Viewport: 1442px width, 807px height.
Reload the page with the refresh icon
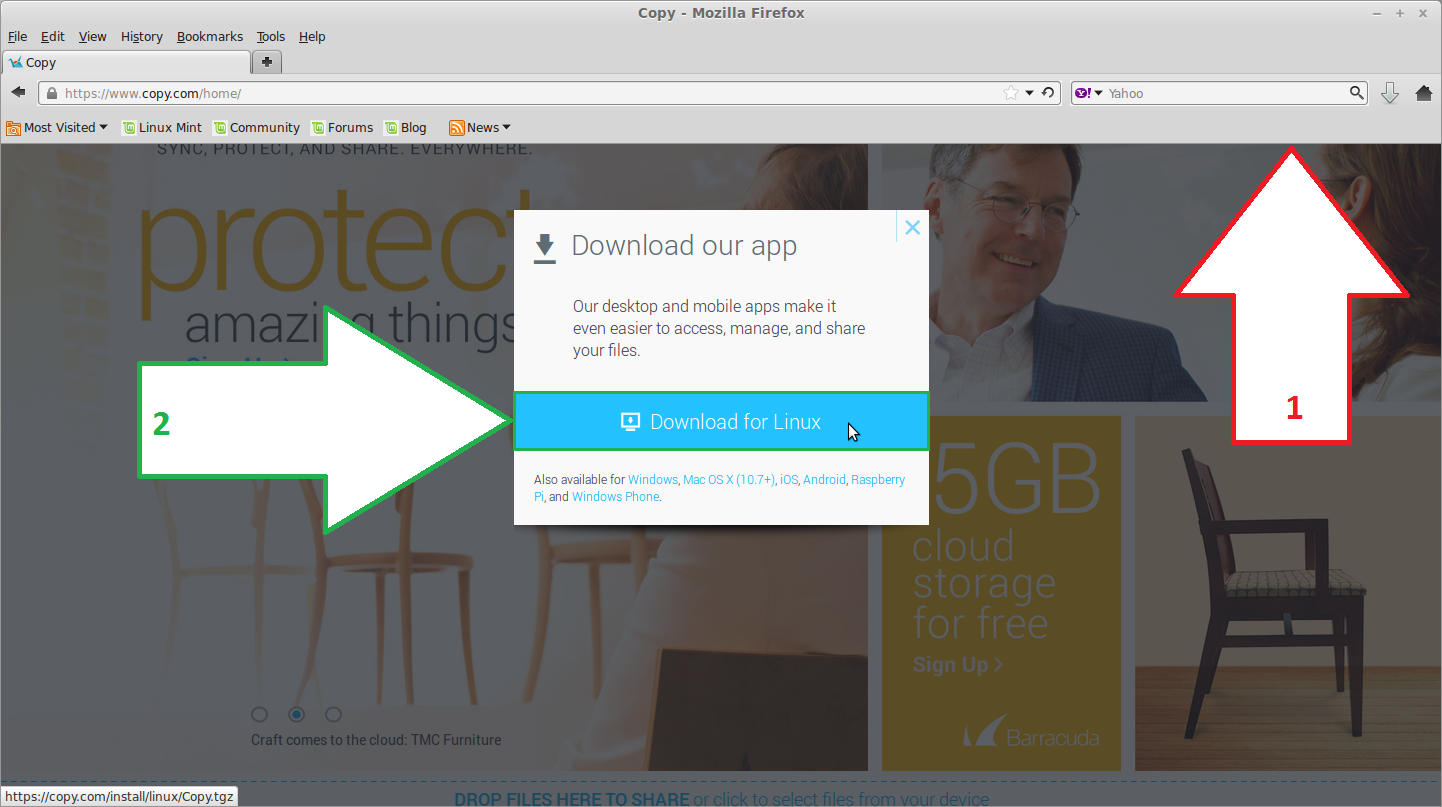pos(1048,93)
